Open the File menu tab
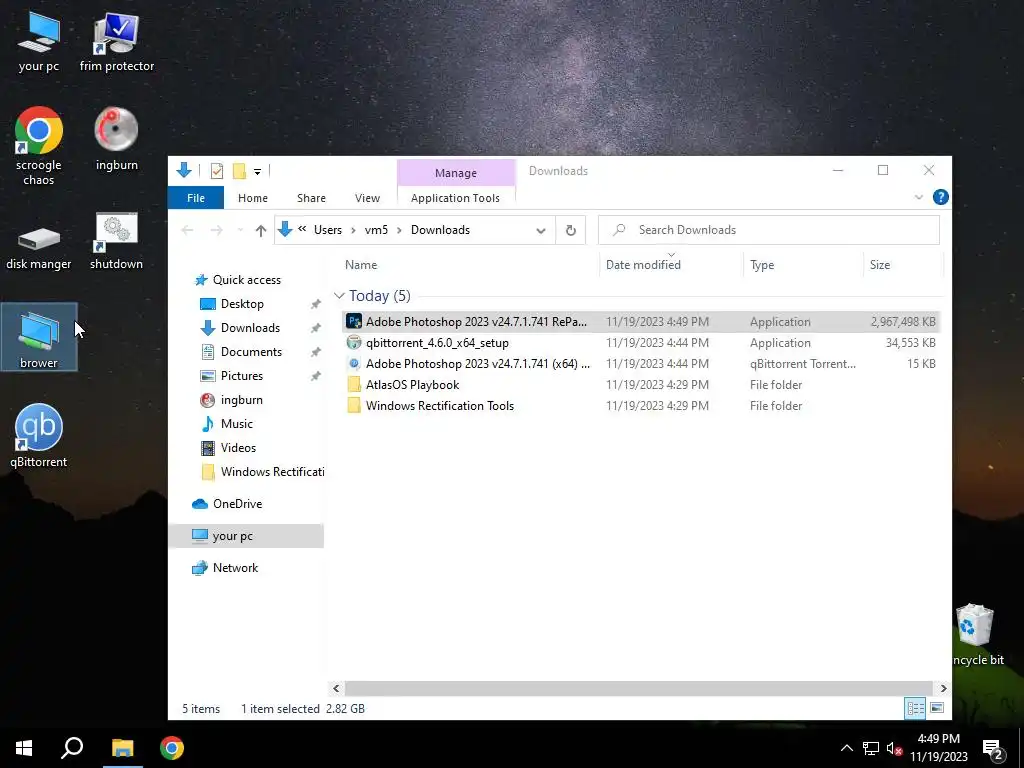 coord(196,198)
